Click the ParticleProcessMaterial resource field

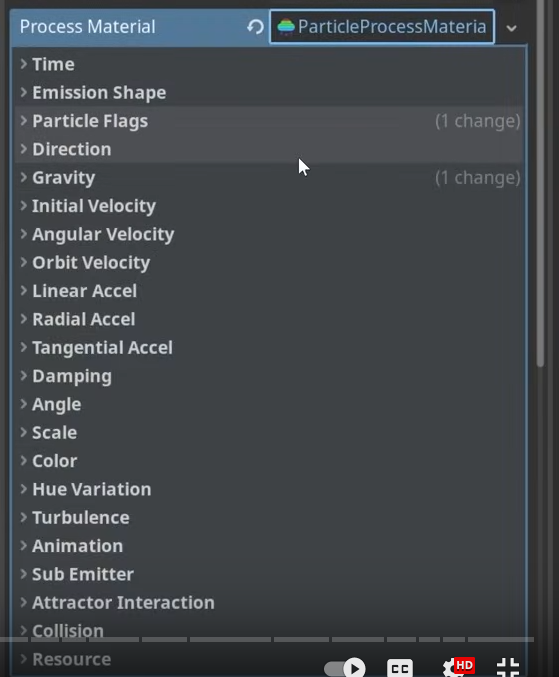point(382,27)
